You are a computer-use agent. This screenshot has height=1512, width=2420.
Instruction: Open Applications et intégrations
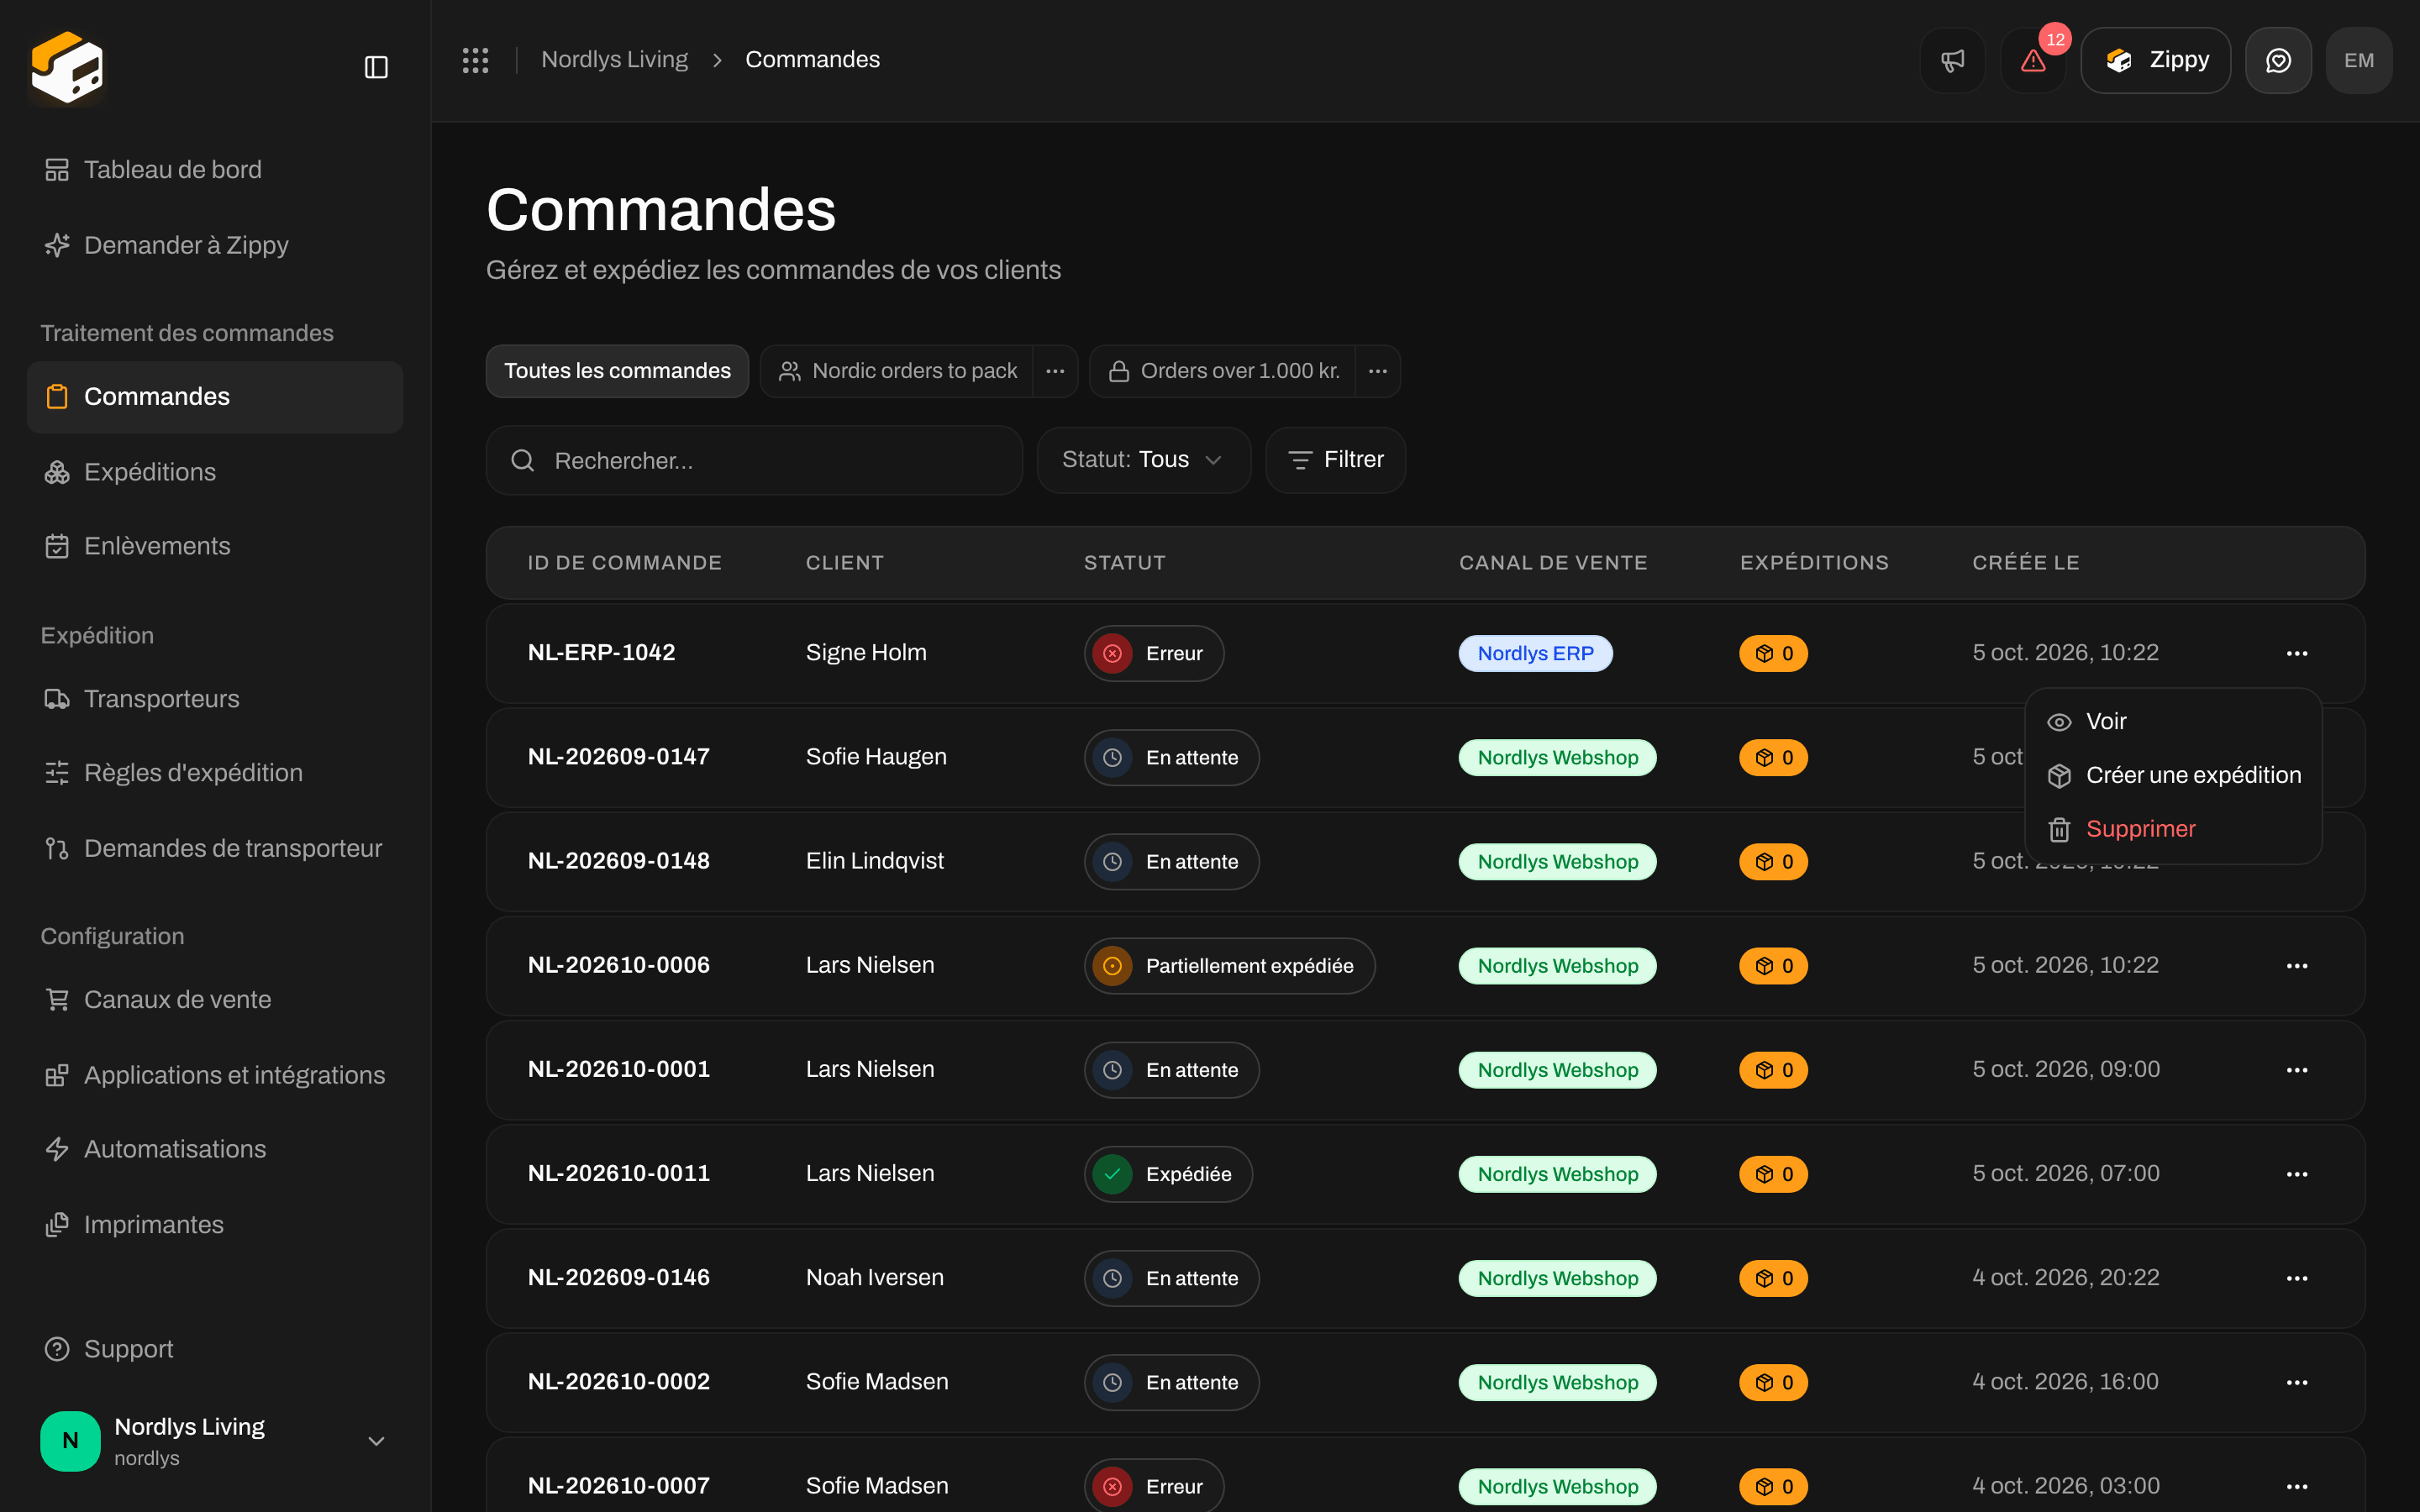tap(215, 1075)
